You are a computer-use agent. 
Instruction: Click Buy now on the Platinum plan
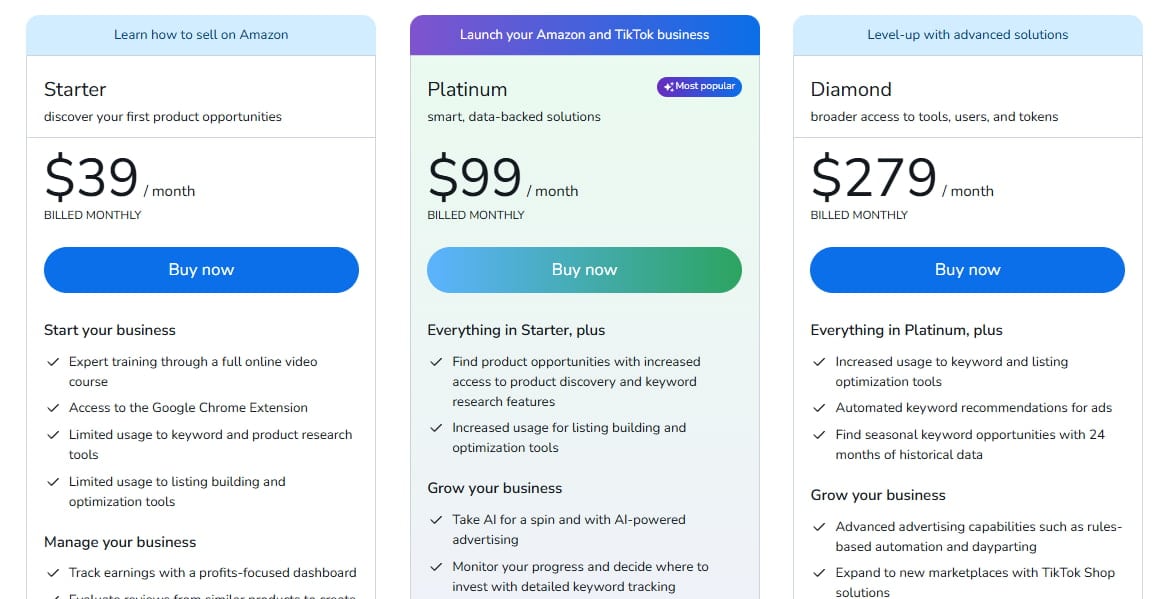pyautogui.click(x=584, y=269)
